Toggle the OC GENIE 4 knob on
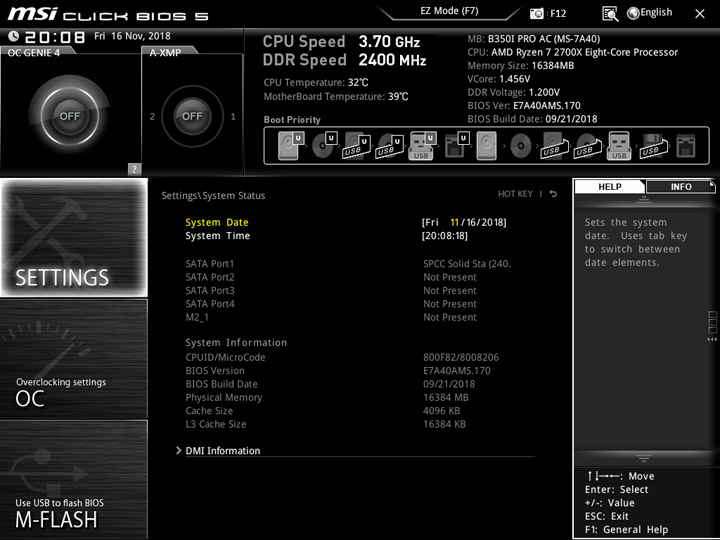The height and width of the screenshot is (540, 720). coord(70,116)
